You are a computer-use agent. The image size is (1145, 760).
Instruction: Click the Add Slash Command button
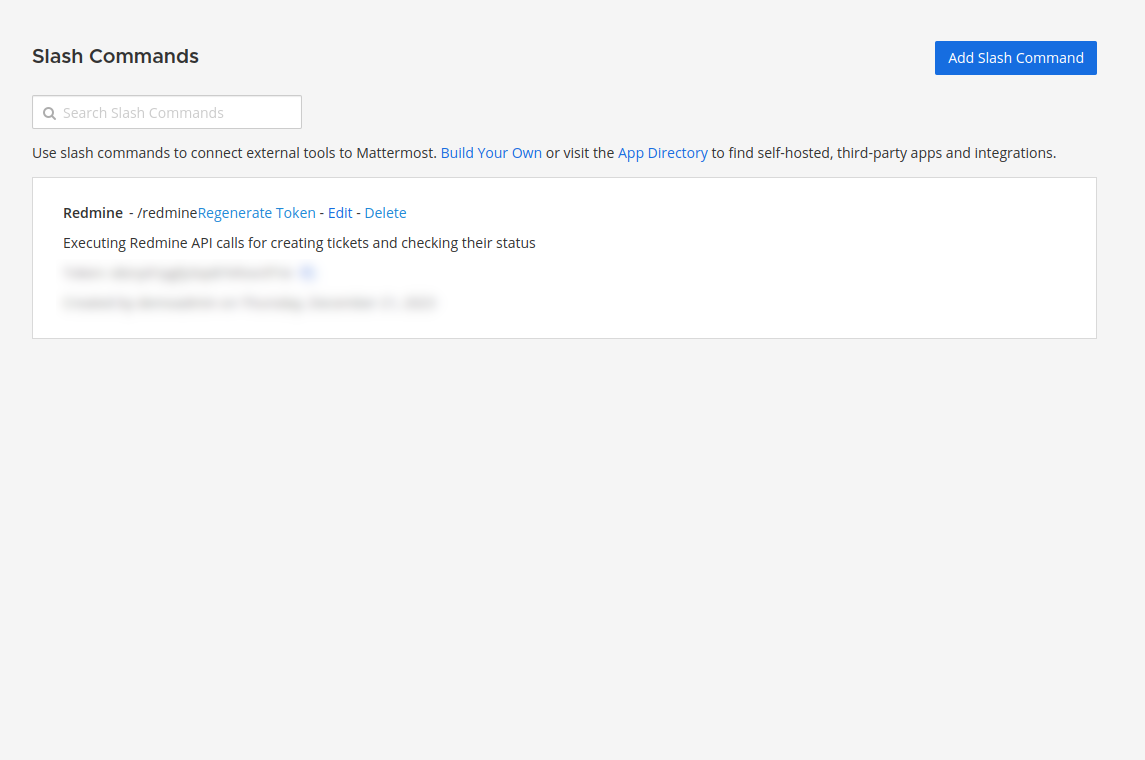[1015, 58]
